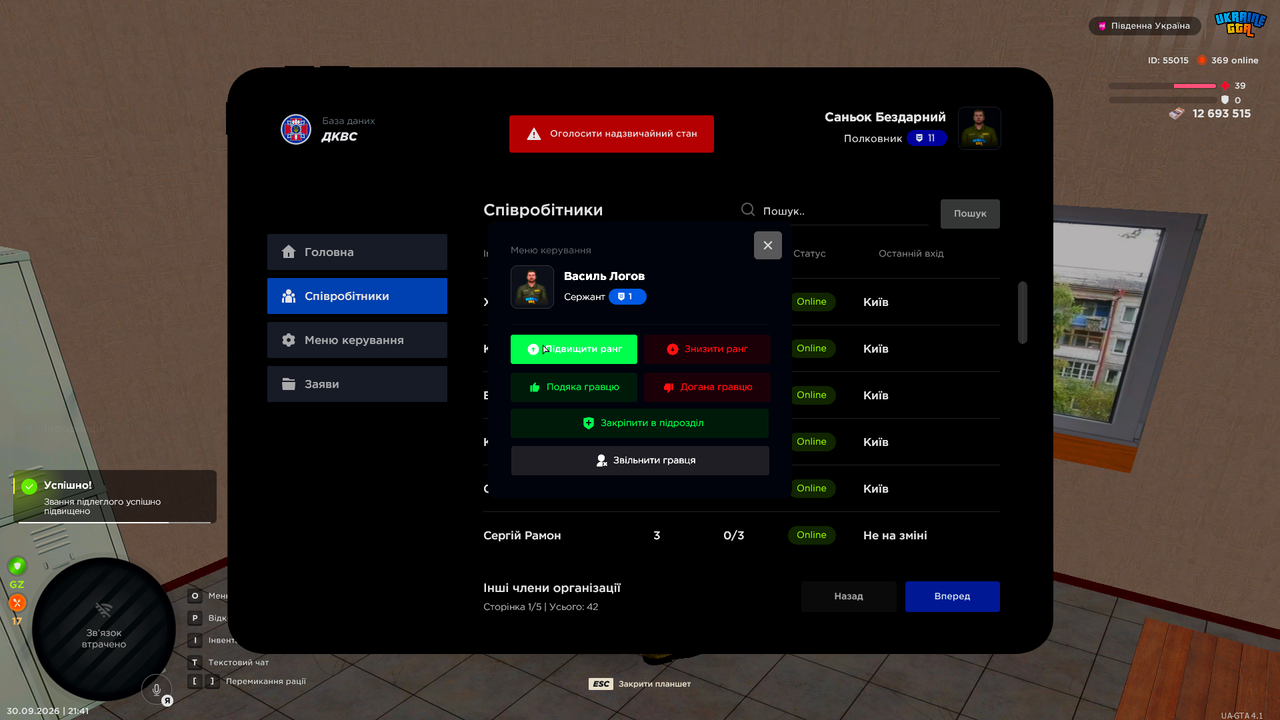Click the 369 online indicator
This screenshot has height=720, width=1280.
[1228, 60]
